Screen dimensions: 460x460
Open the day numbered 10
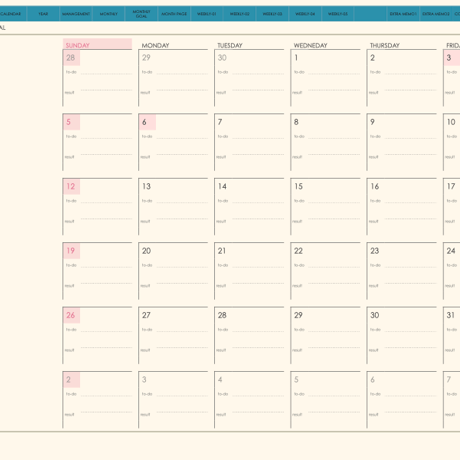[451, 122]
